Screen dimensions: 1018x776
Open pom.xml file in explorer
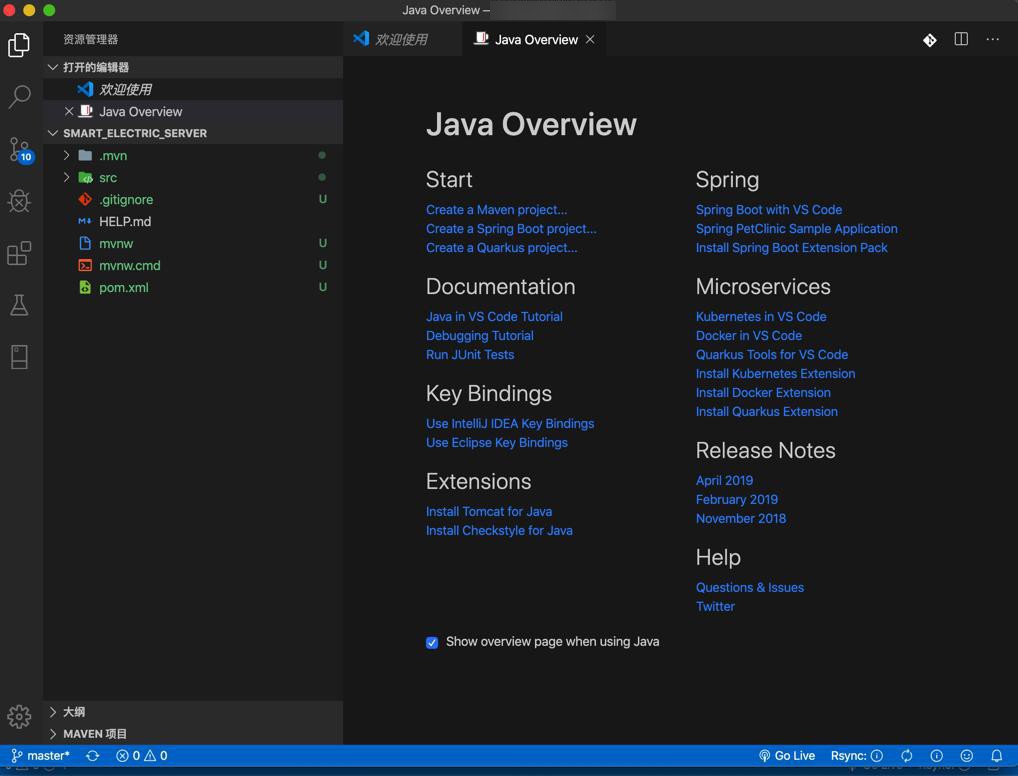pyautogui.click(x=193, y=287)
